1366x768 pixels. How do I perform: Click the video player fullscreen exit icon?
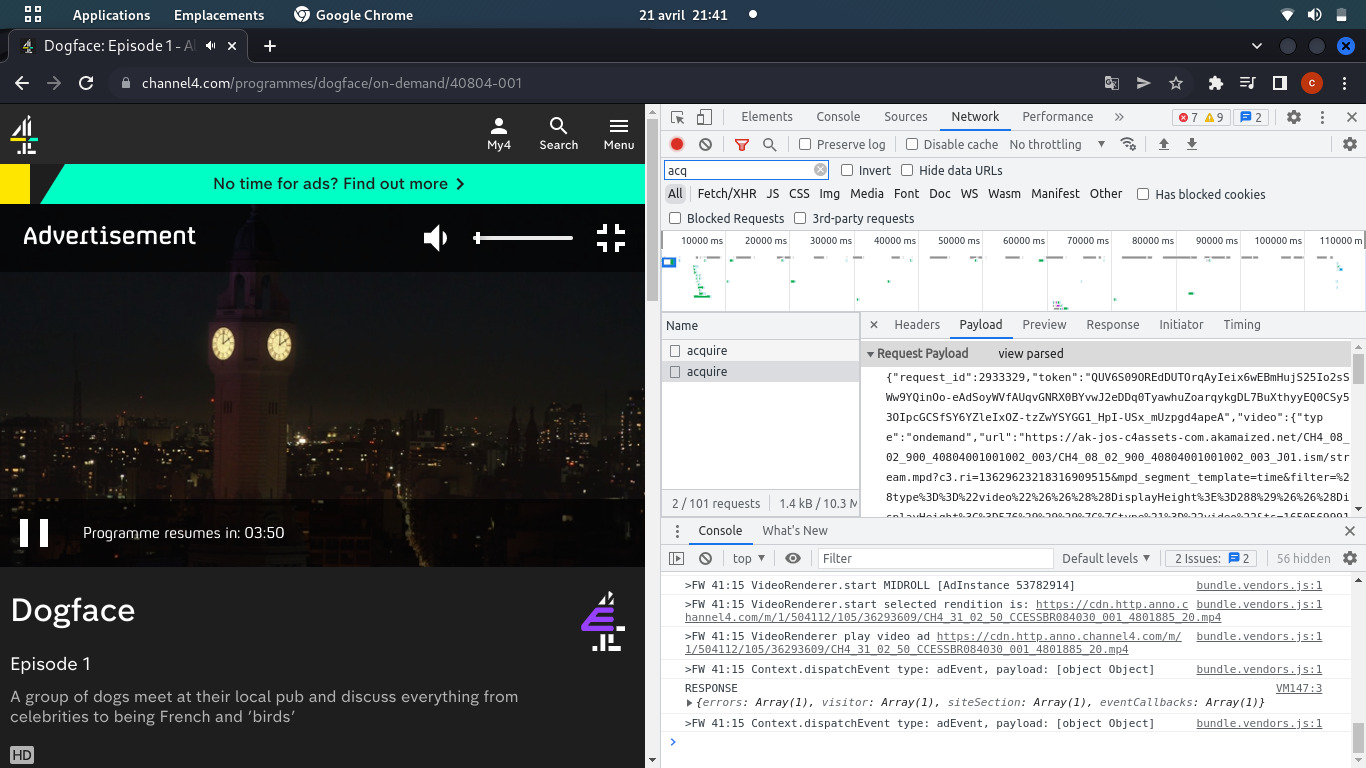[x=610, y=238]
